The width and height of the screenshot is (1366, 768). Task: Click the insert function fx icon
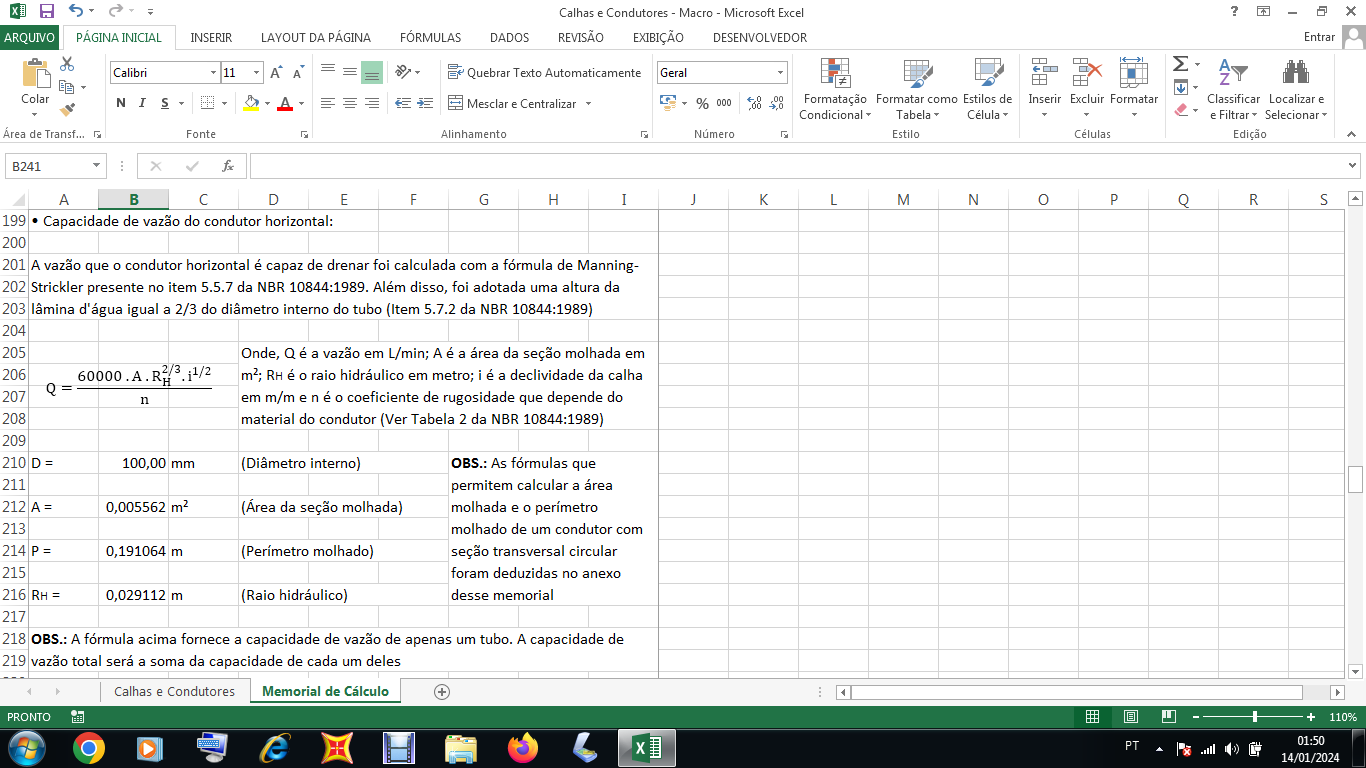click(228, 166)
